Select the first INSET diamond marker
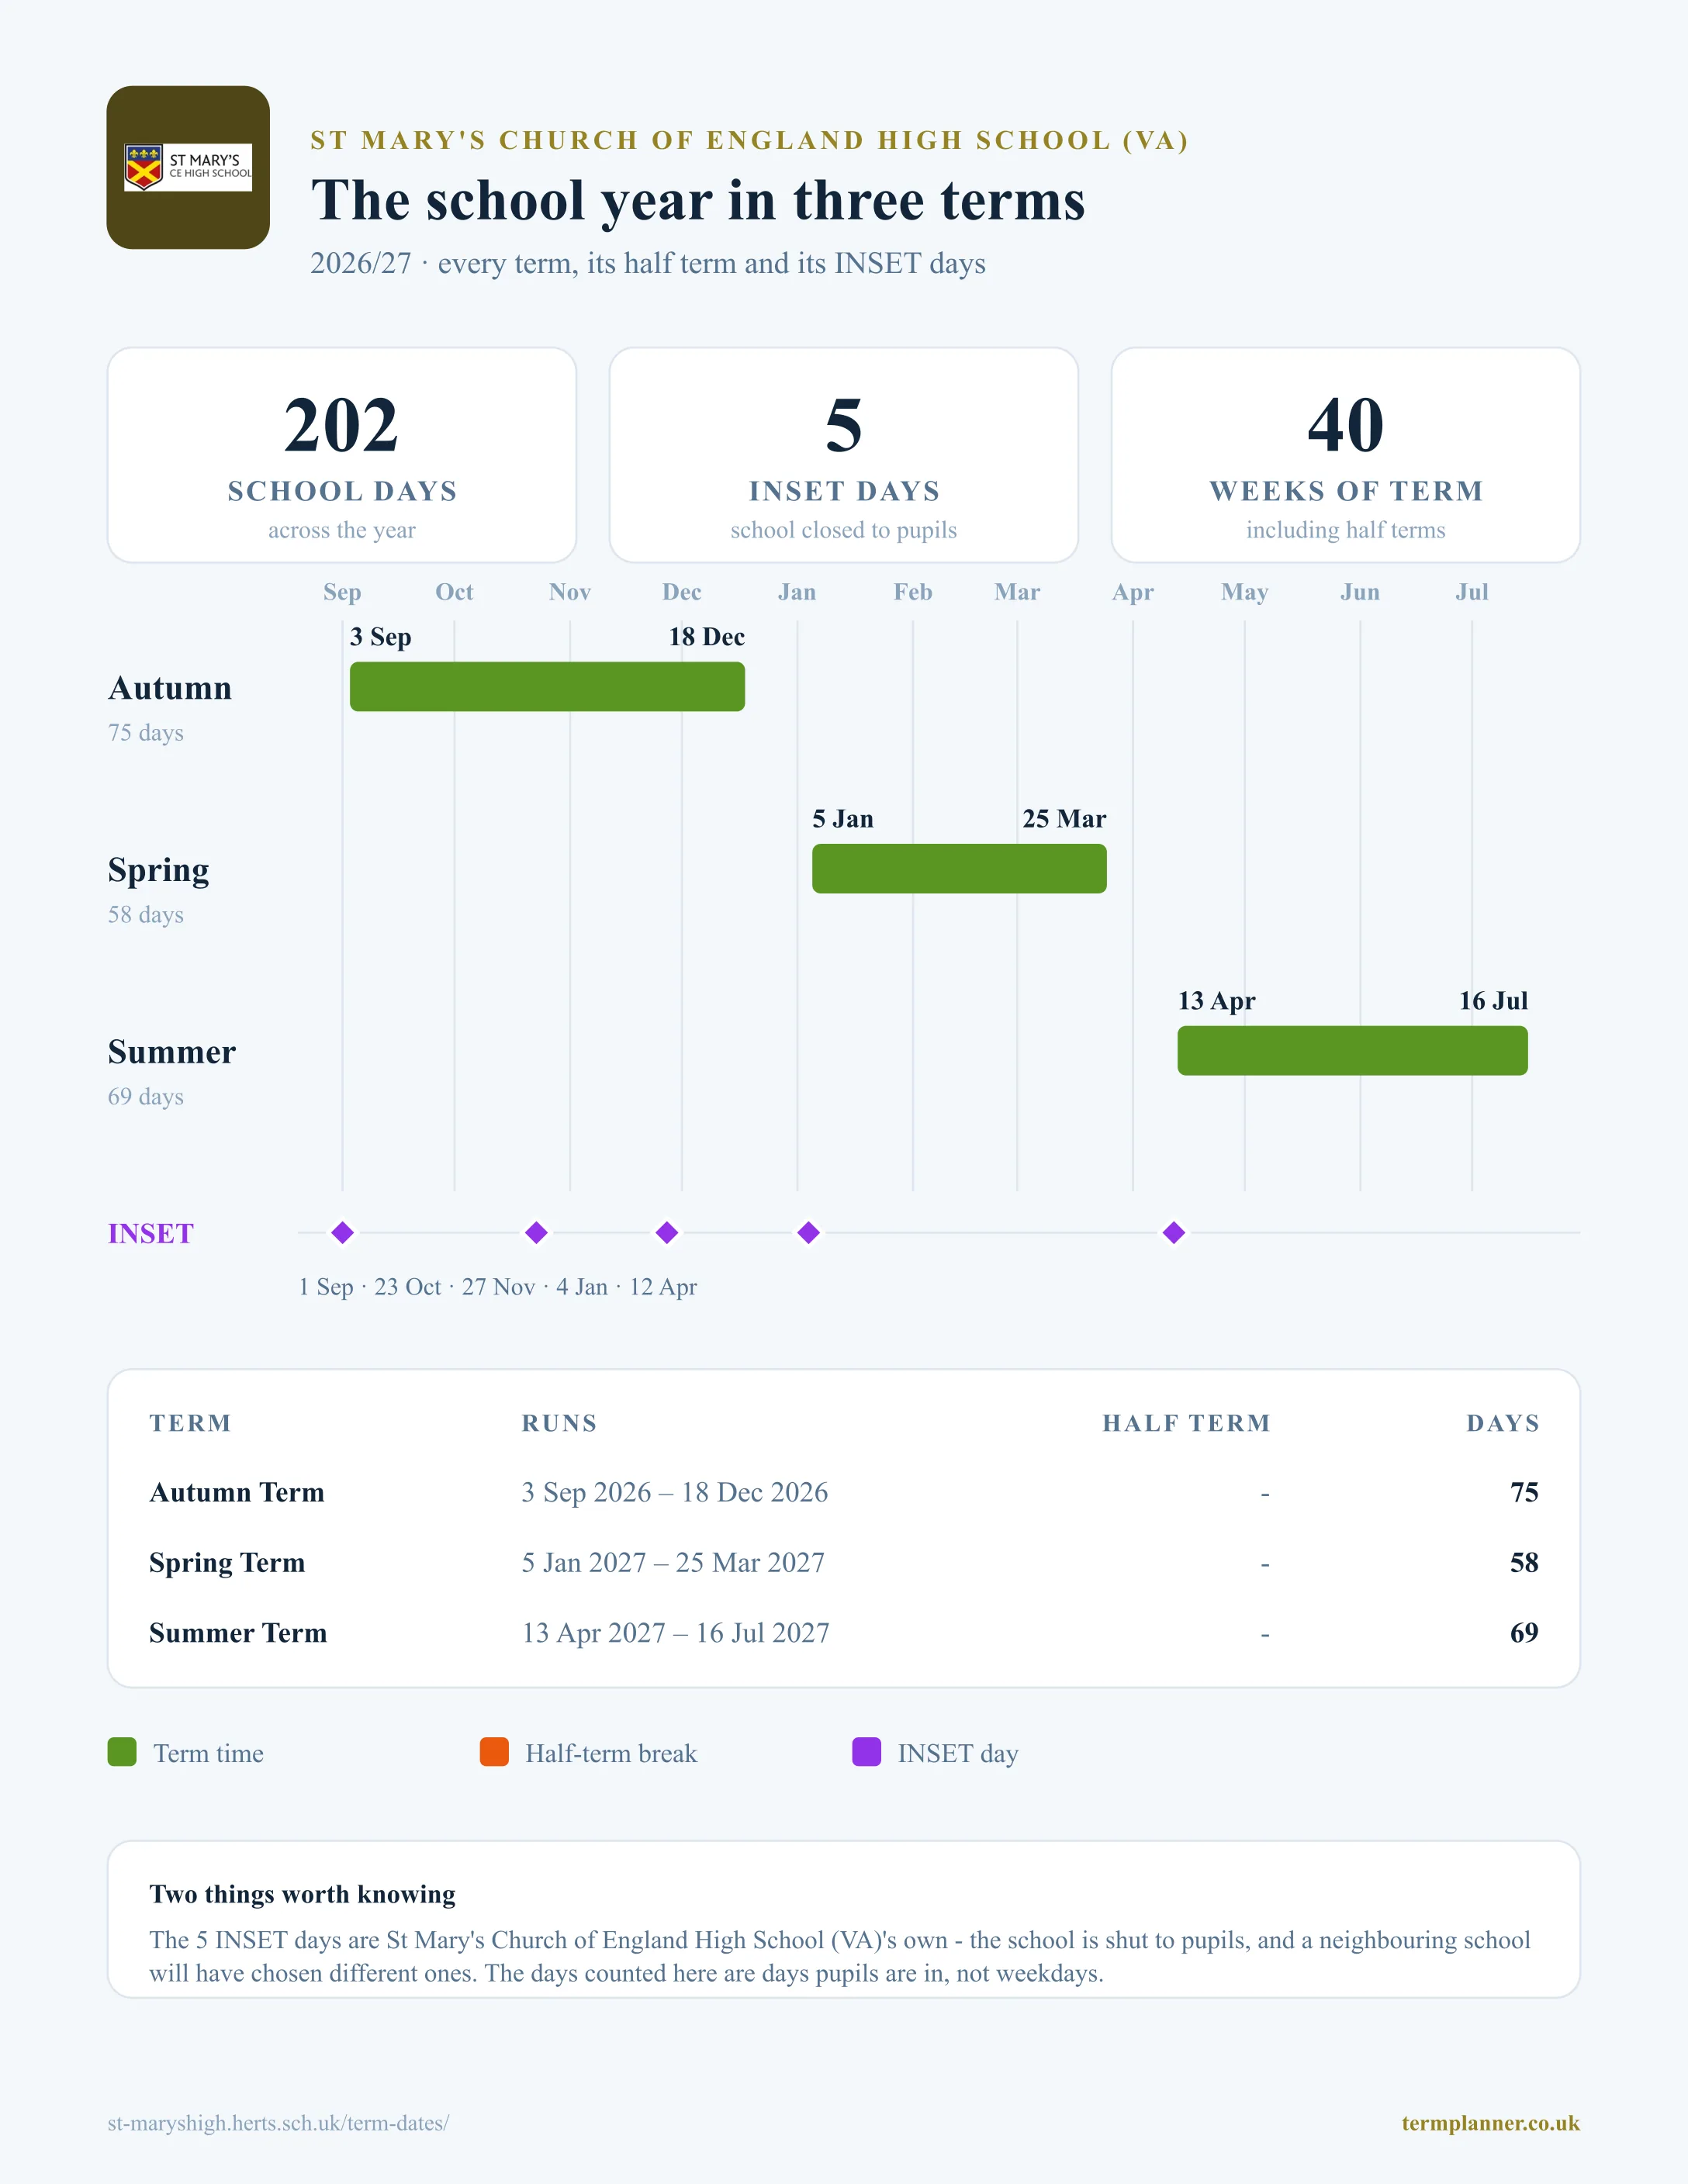This screenshot has height=2184, width=1688. pos(342,1232)
